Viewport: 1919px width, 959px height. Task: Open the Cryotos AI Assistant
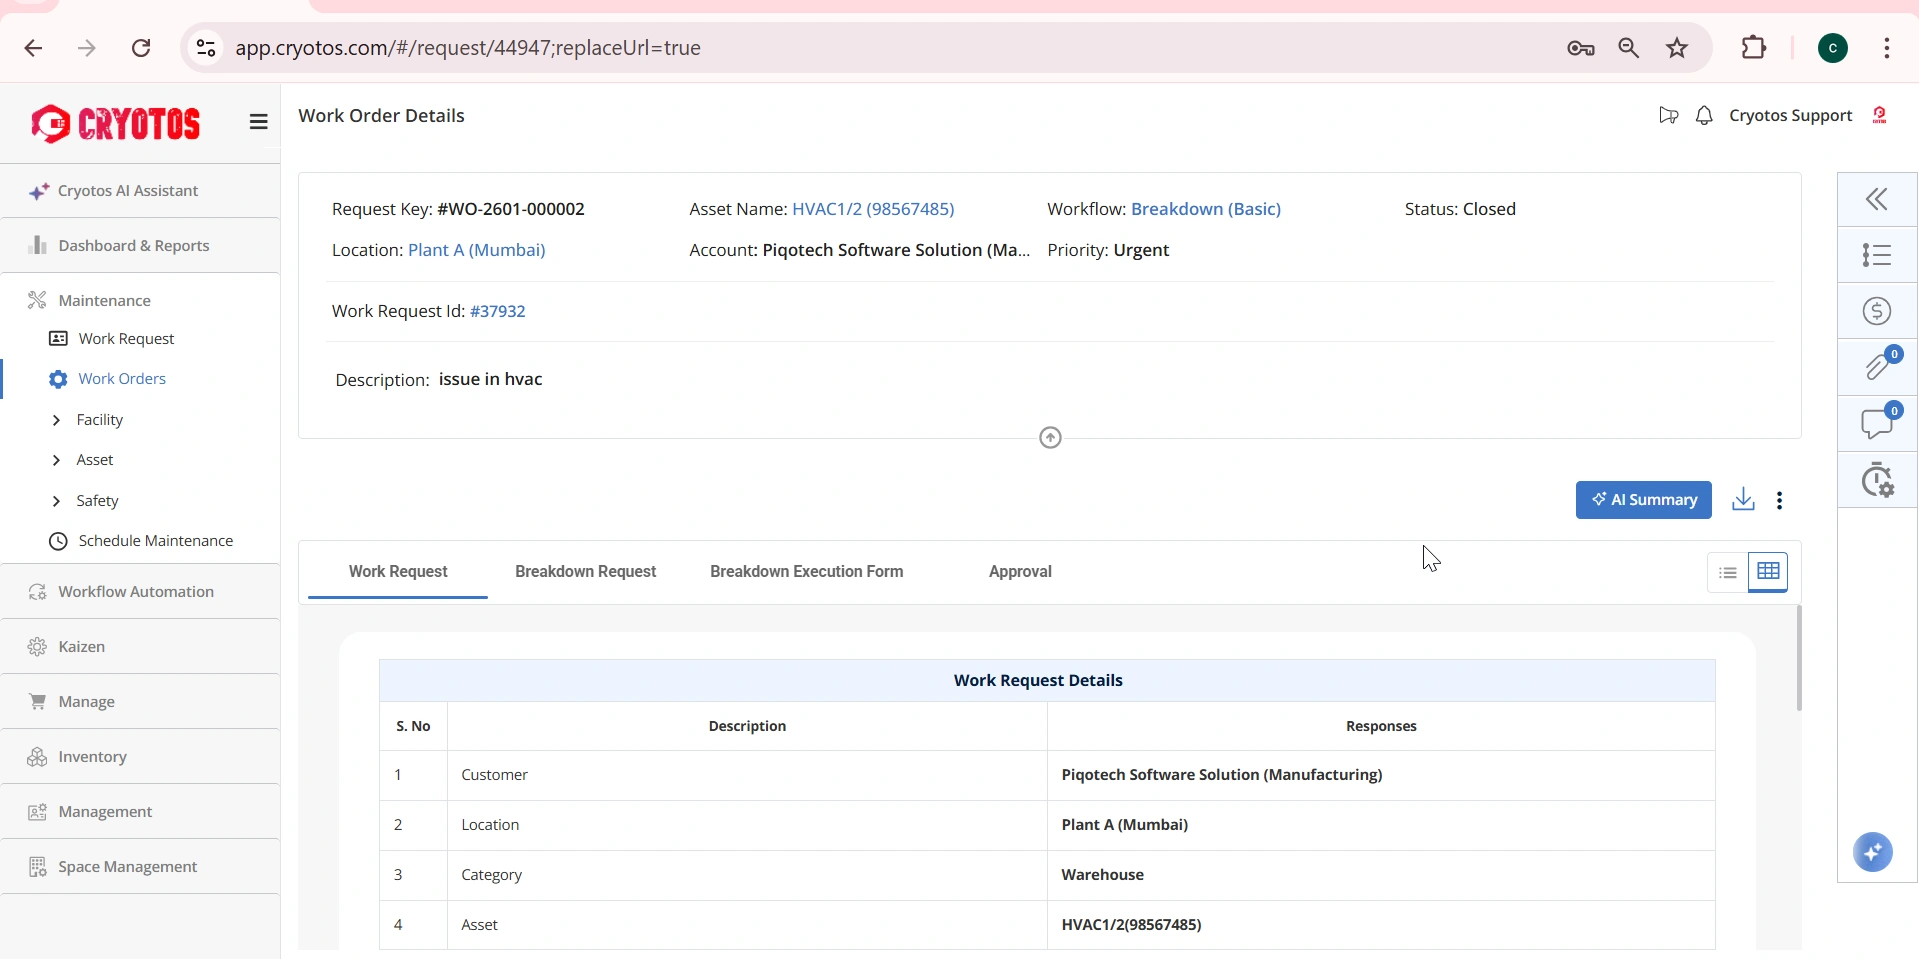129,191
